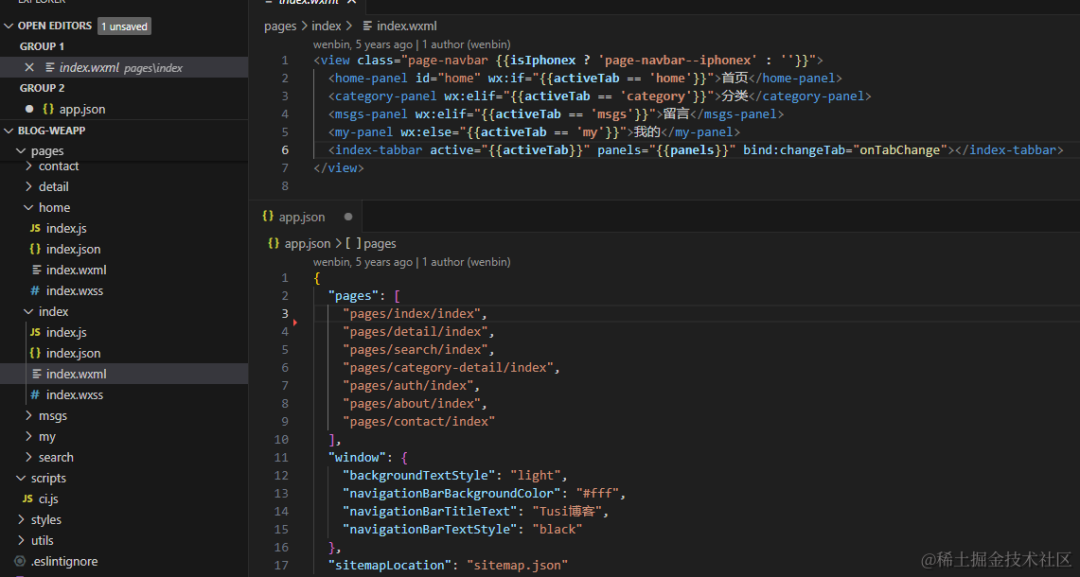Viewport: 1080px width, 577px height.
Task: Expand the contact folder
Action: (28, 166)
